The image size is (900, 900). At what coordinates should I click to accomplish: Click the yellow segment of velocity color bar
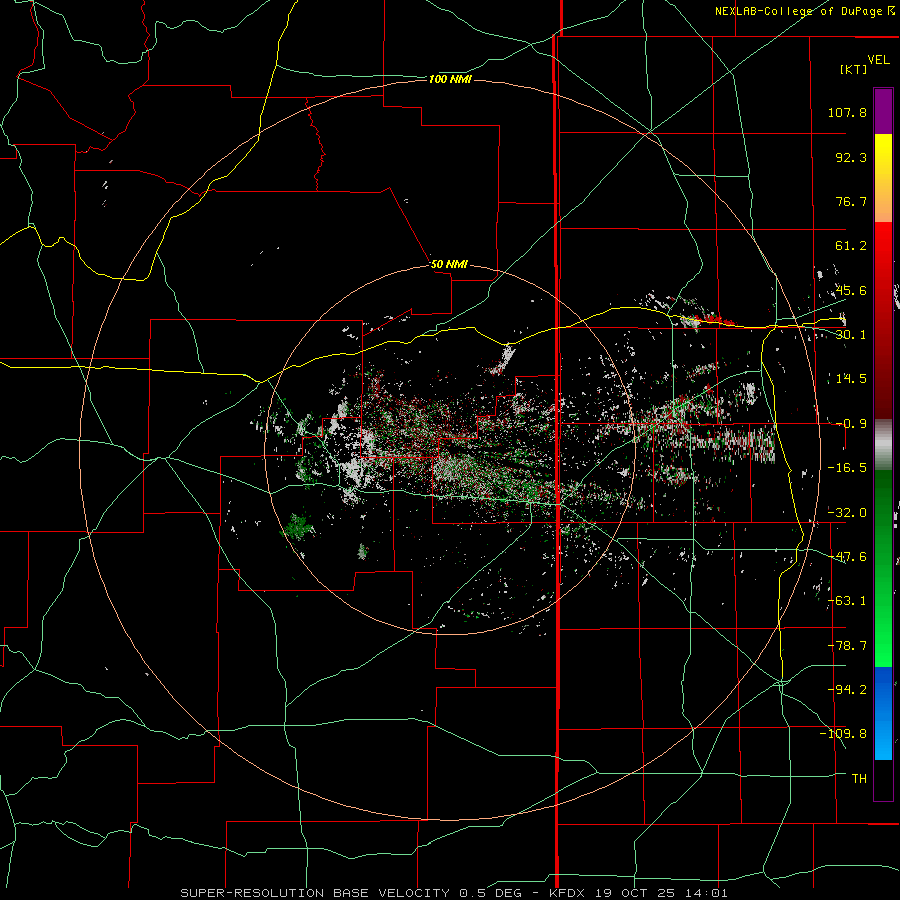coord(883,178)
